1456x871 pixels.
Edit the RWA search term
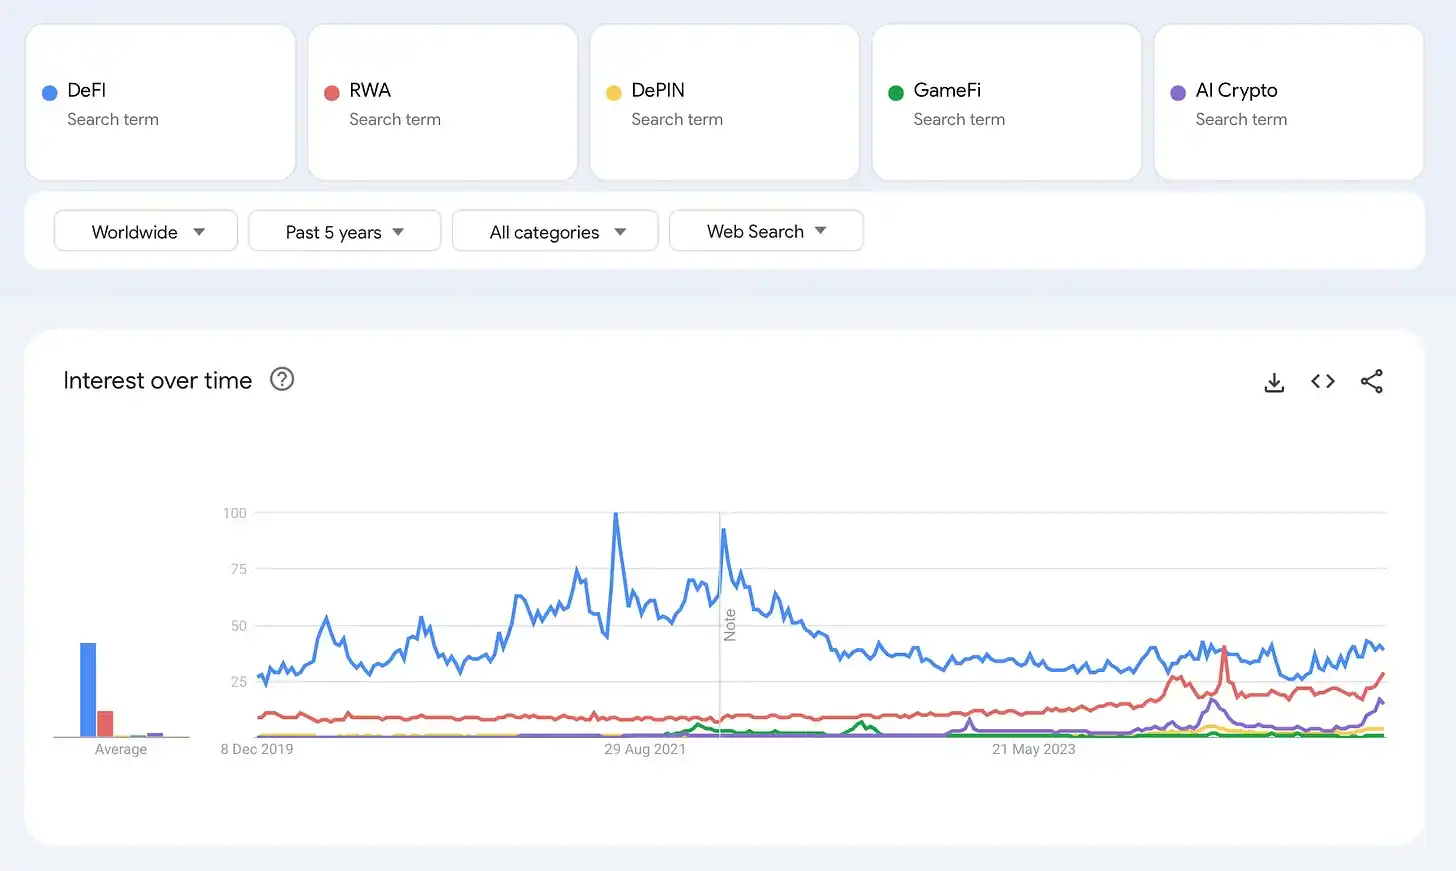tap(442, 103)
